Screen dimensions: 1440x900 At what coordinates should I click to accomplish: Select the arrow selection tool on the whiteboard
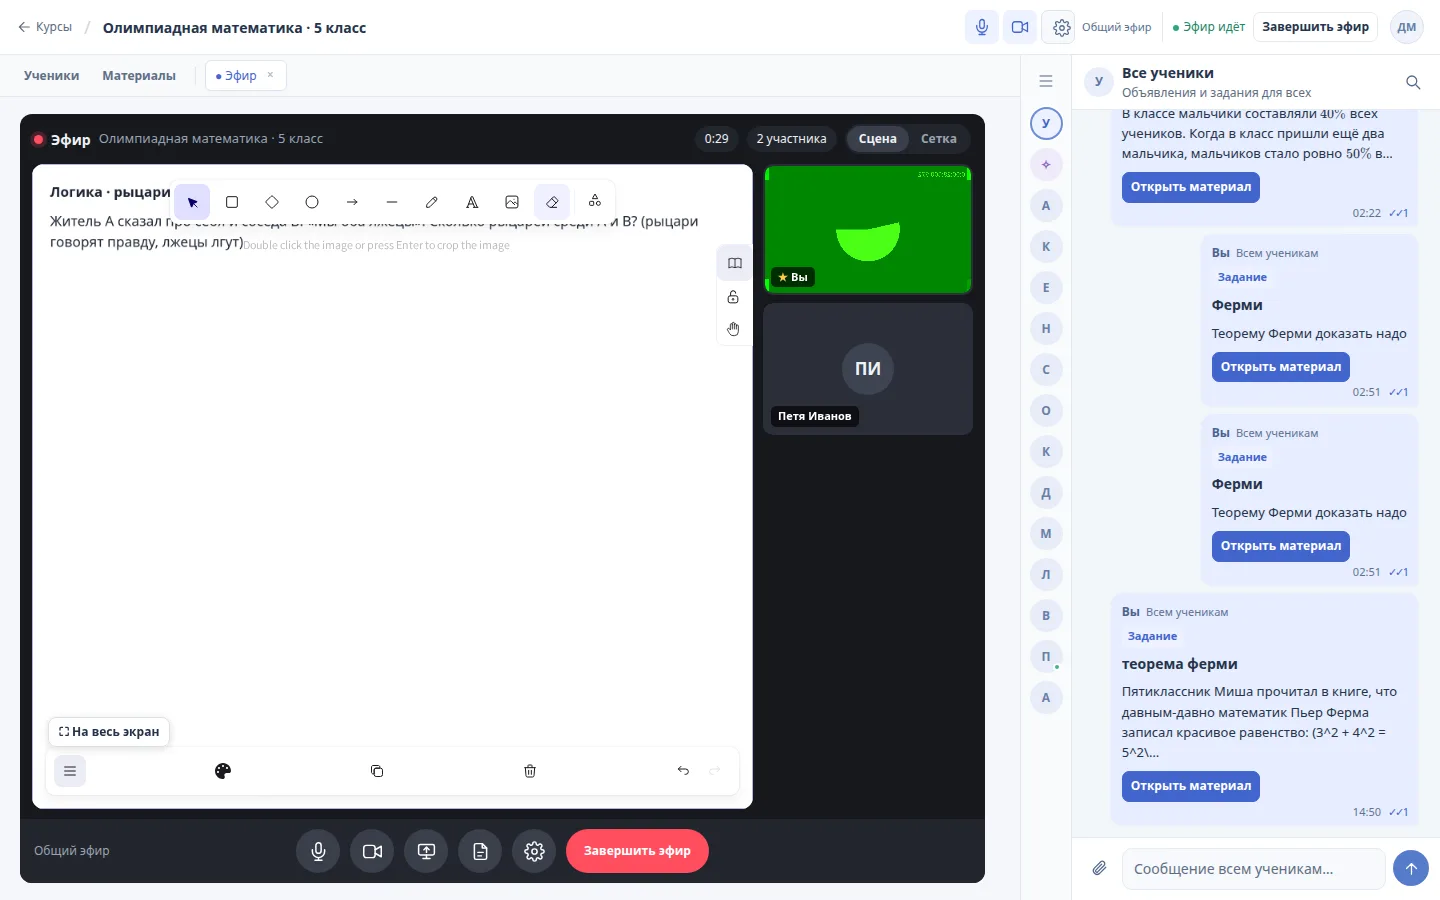click(x=192, y=202)
